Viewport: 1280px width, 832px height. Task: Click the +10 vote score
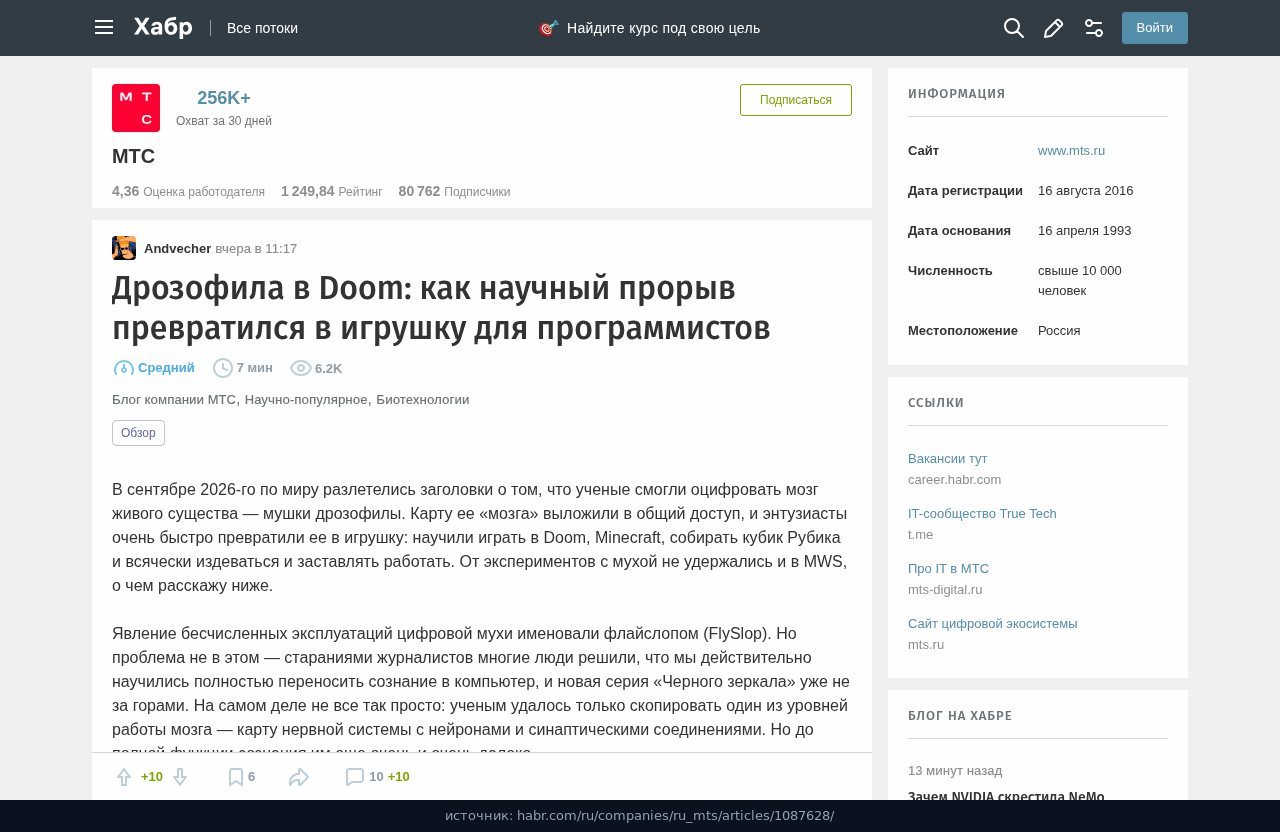[x=152, y=777]
